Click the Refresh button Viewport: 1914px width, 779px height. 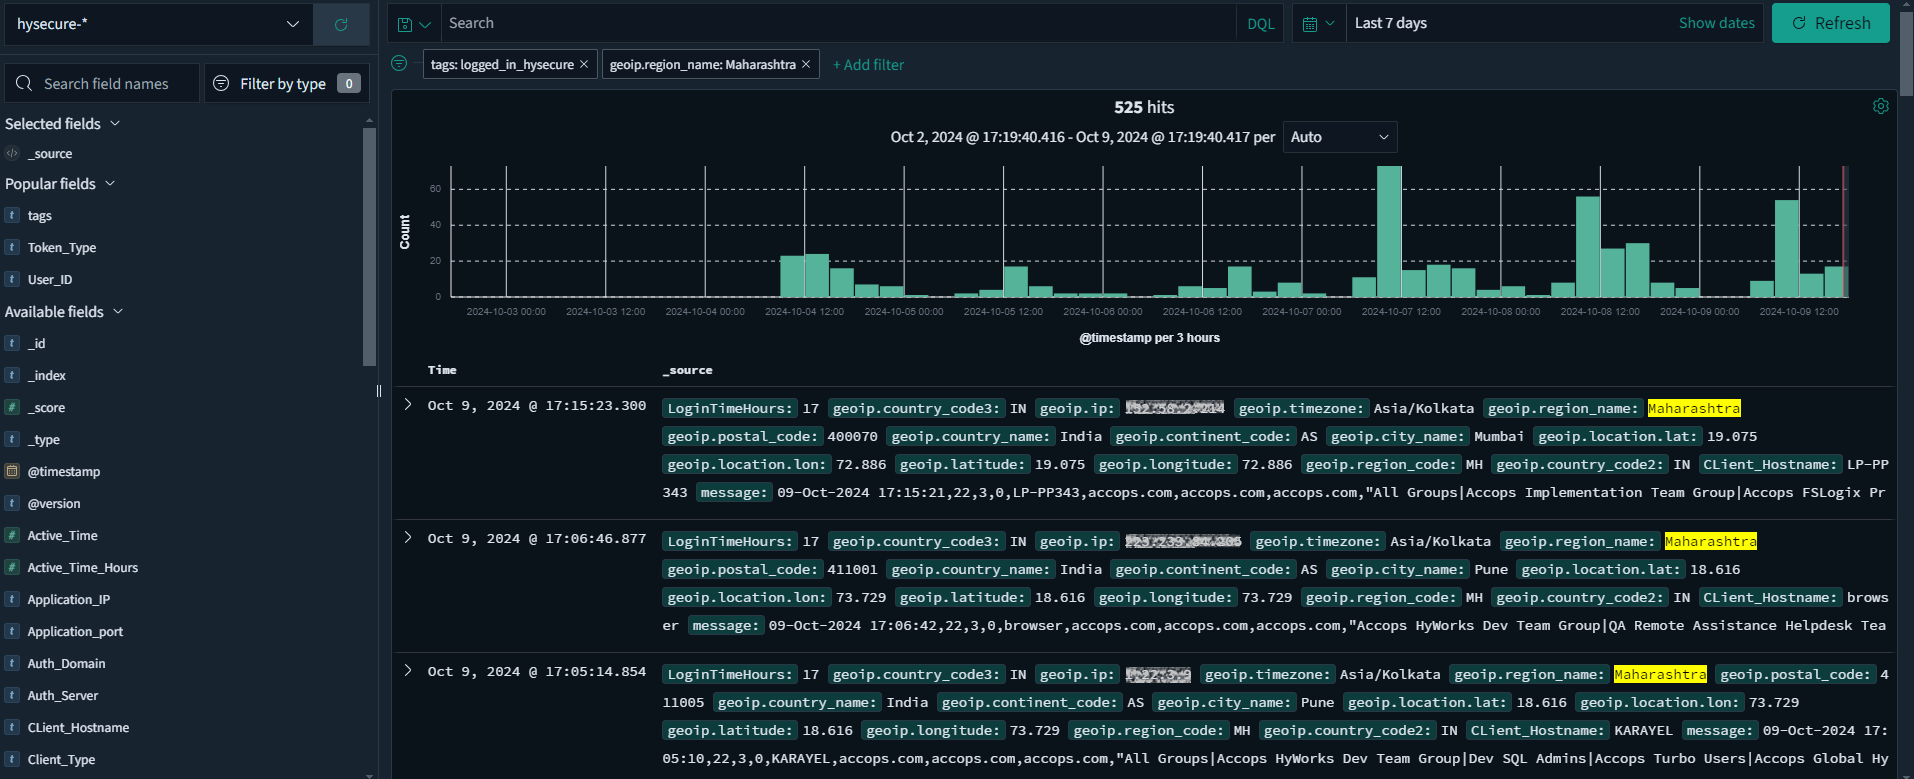point(1830,24)
